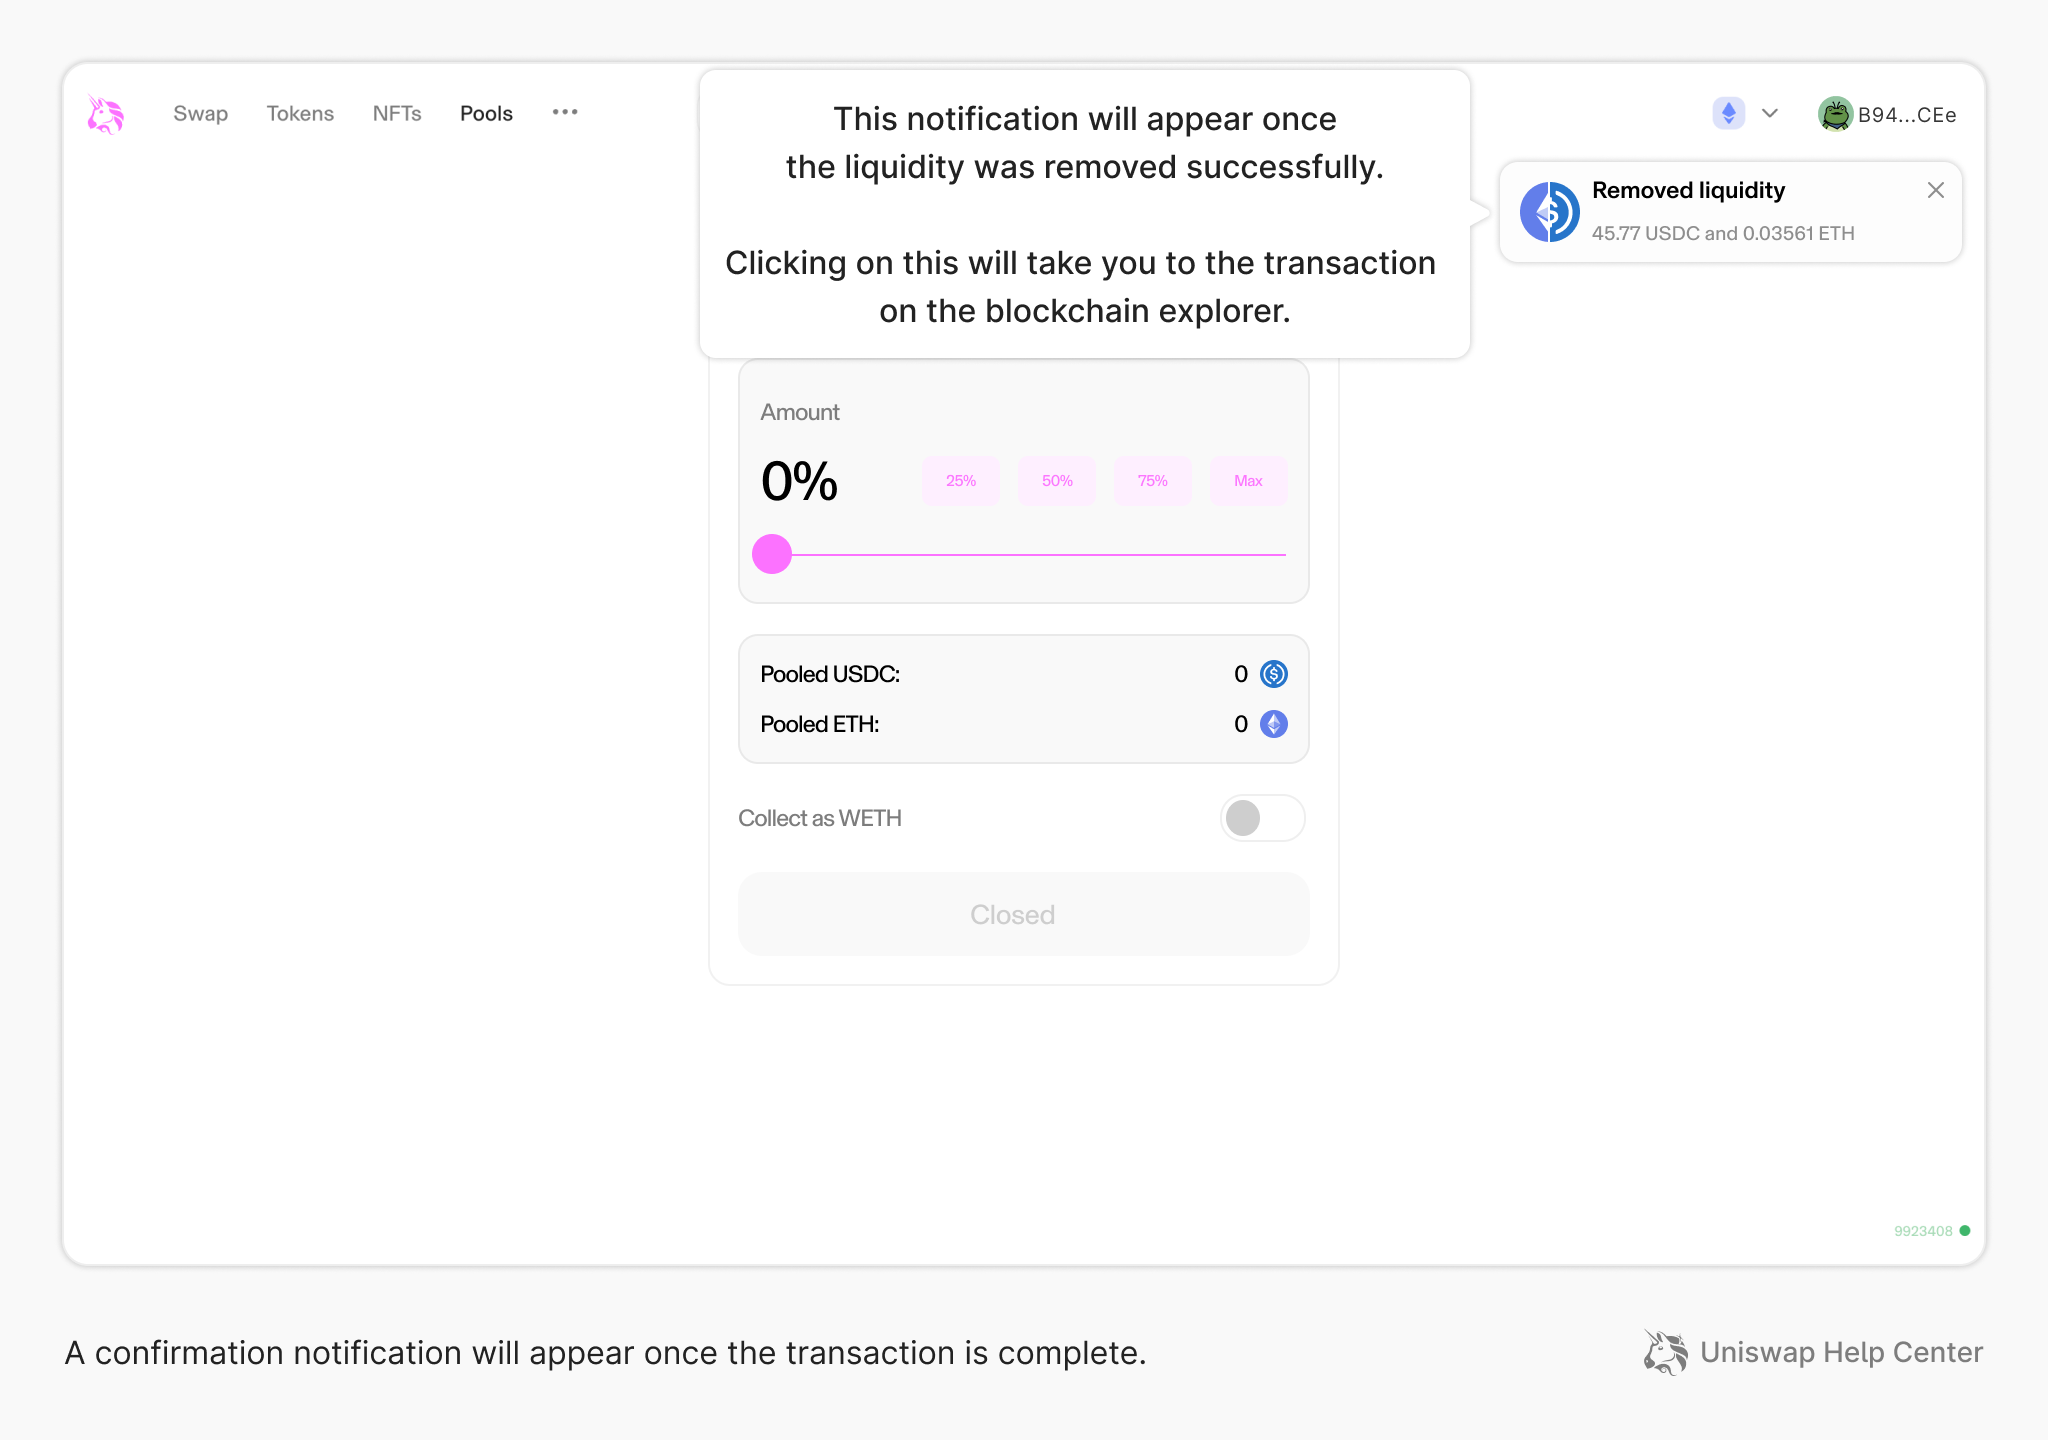The width and height of the screenshot is (2048, 1440).
Task: Click the block number 9923408 indicator
Action: pyautogui.click(x=1921, y=1231)
